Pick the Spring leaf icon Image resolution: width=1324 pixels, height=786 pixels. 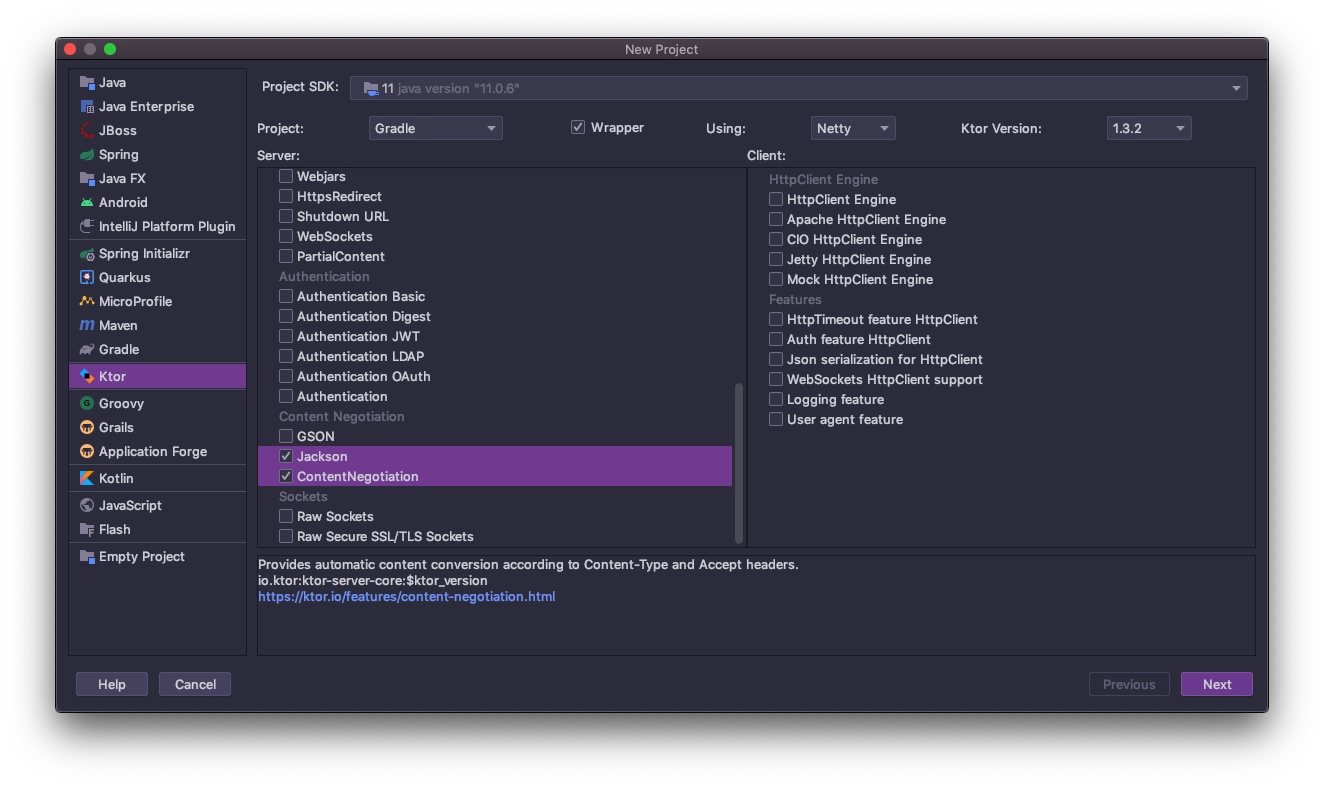pos(87,155)
